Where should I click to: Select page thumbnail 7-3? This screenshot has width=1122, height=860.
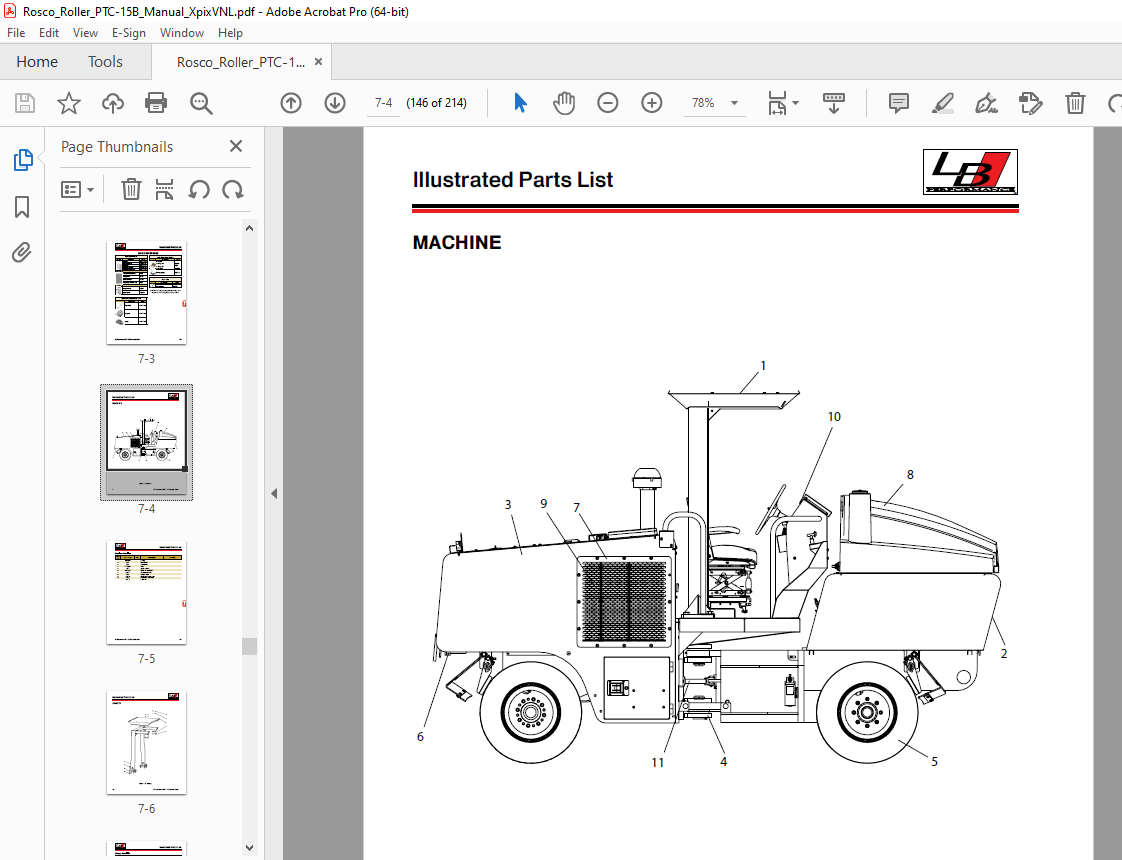[x=147, y=293]
